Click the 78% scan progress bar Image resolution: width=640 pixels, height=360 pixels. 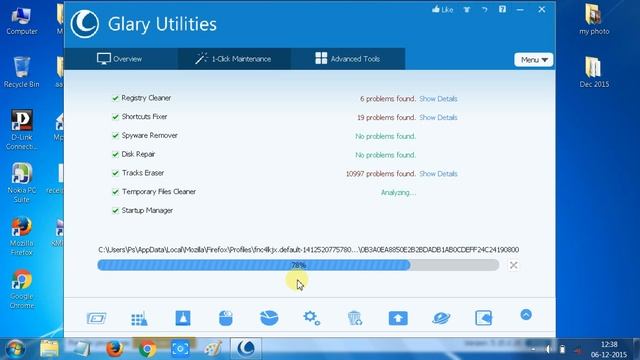[x=298, y=265]
